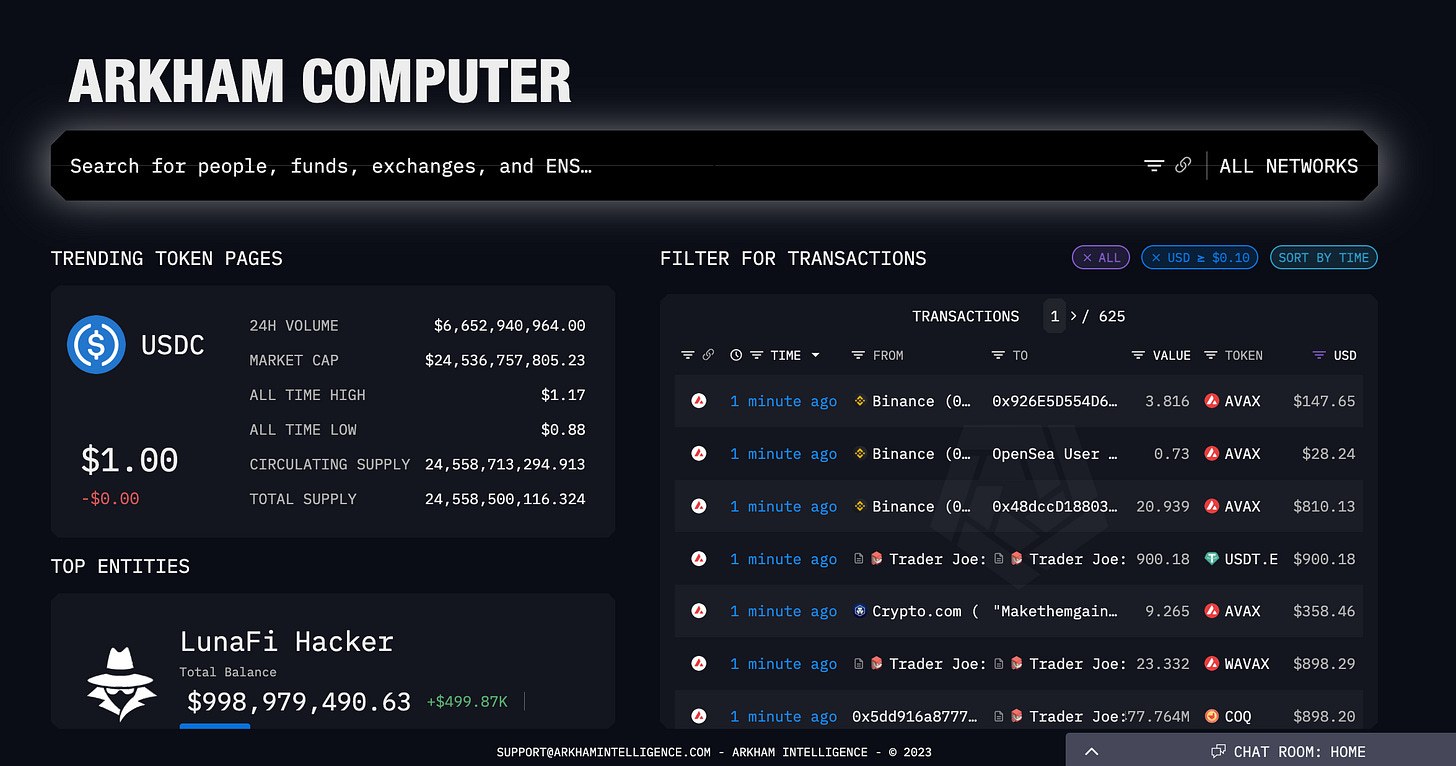Click Avalanche chain icon in $810.13 row
The height and width of the screenshot is (766, 1456).
click(699, 506)
